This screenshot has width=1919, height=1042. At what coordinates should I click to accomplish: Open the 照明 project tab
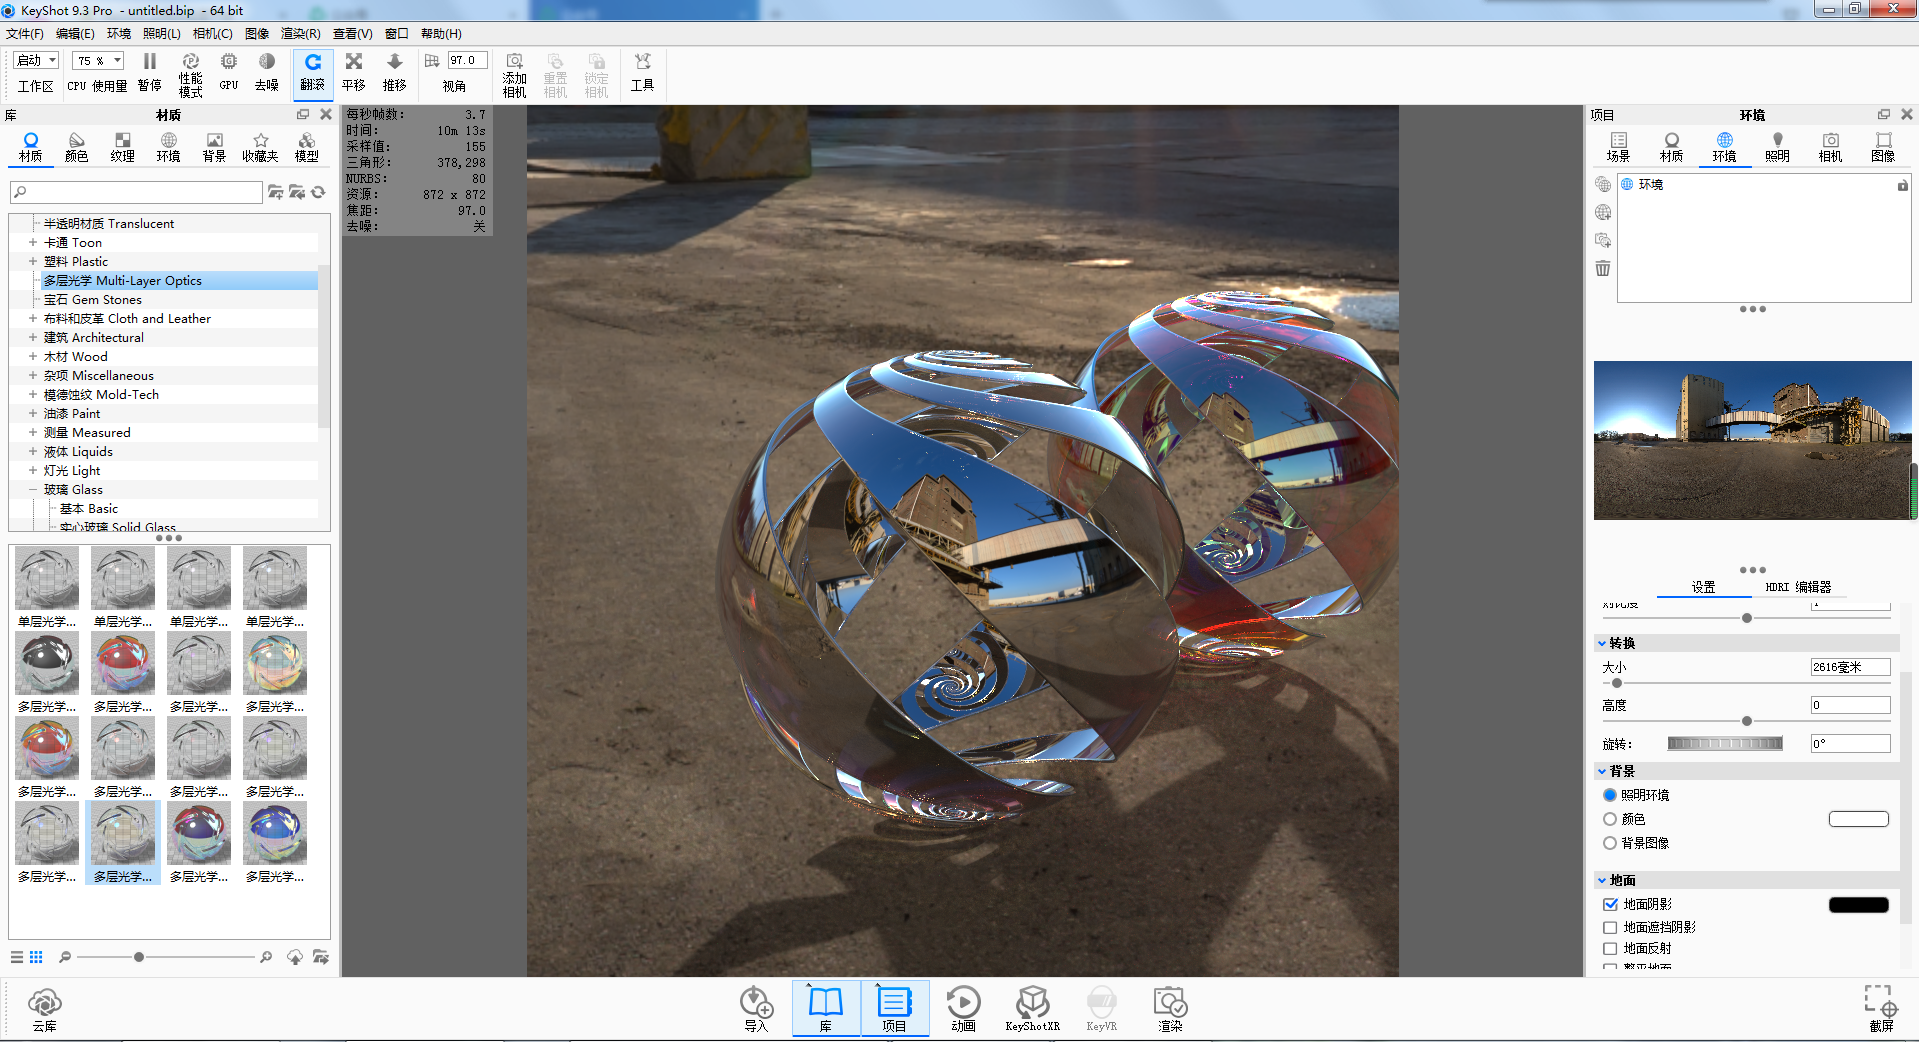tap(1777, 147)
